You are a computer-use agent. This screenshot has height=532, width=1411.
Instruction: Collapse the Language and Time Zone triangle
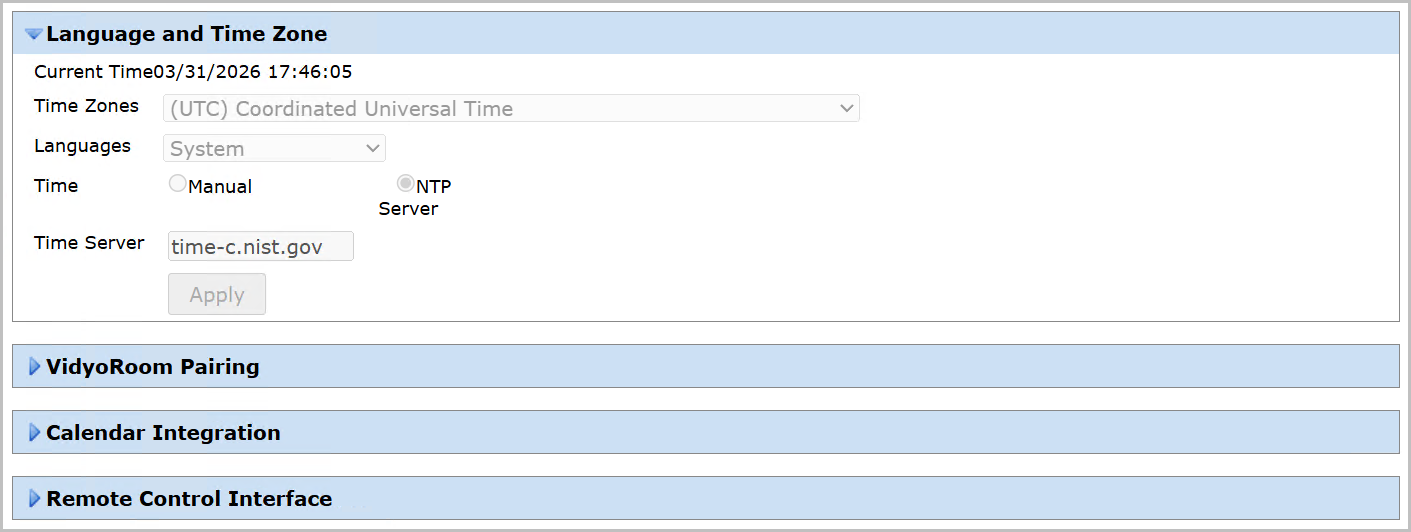(34, 34)
